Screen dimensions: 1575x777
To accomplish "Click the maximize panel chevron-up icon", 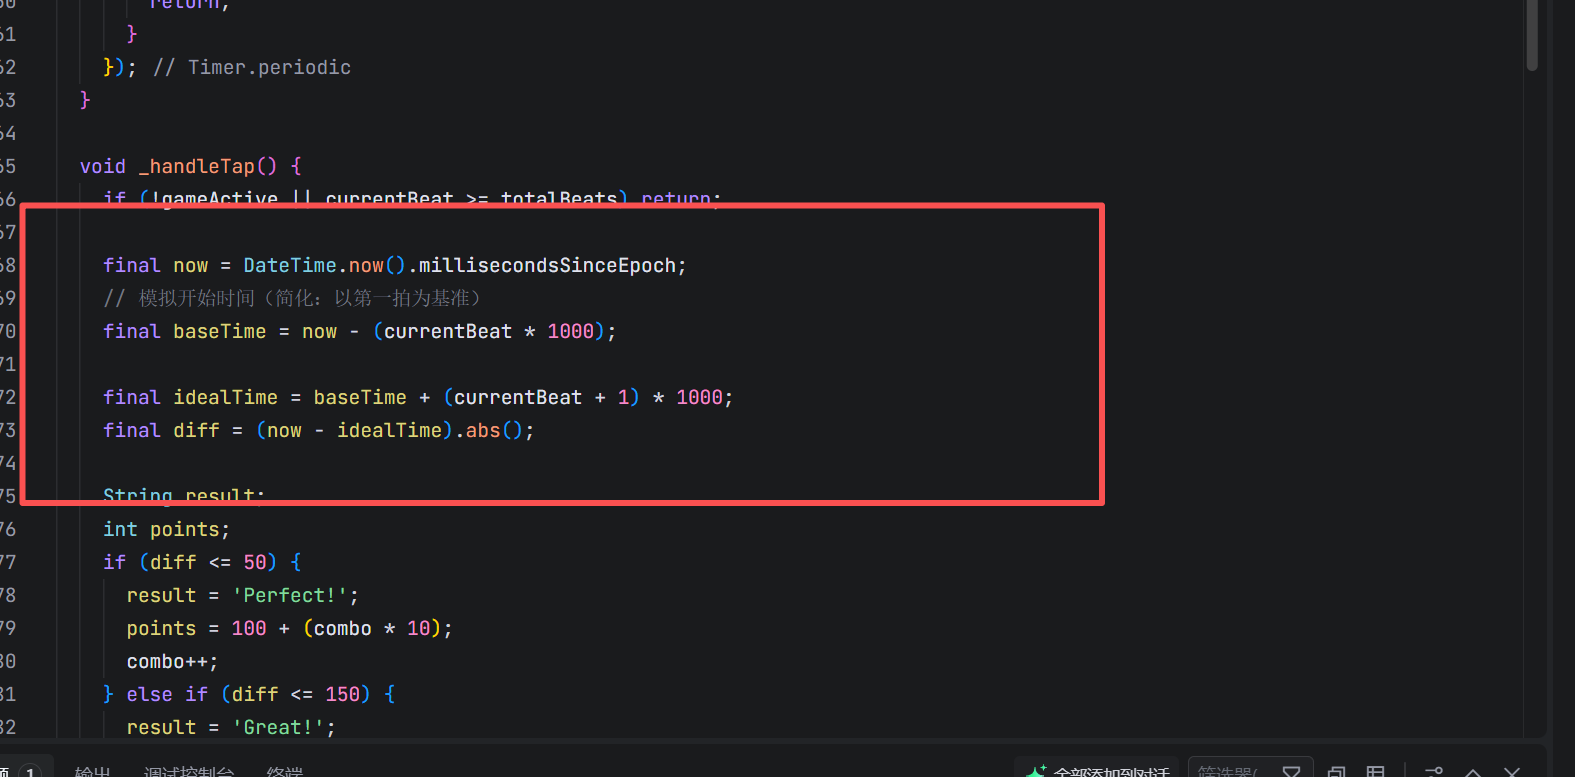I will pos(1473,772).
